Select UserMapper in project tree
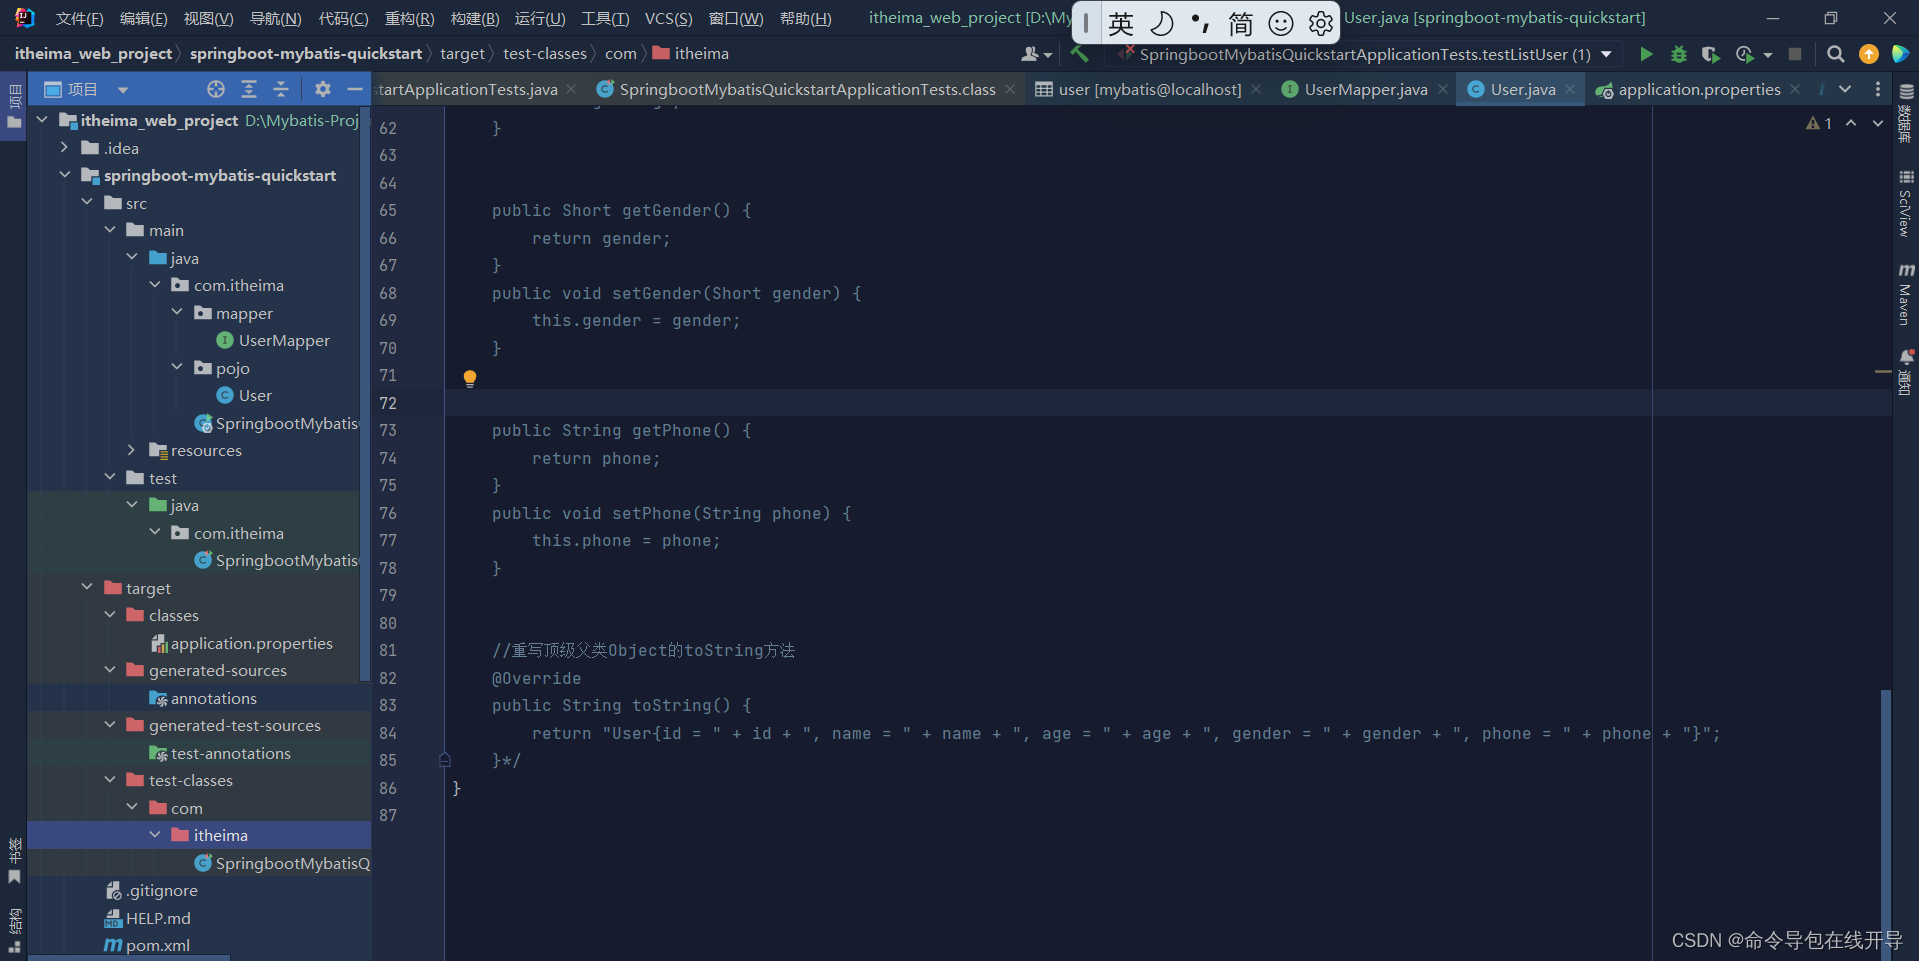This screenshot has height=961, width=1919. click(x=284, y=340)
